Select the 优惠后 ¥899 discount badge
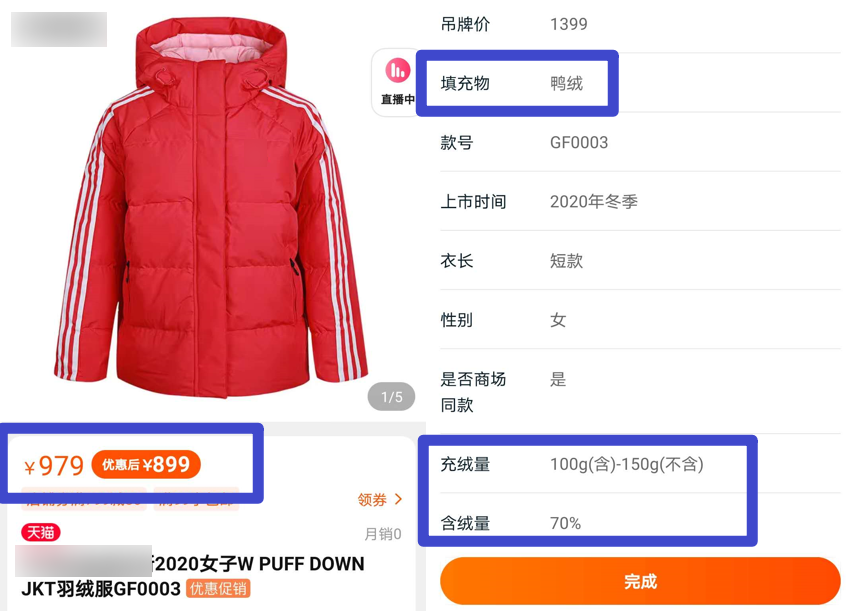Screen dimensions: 857x611 pos(146,465)
